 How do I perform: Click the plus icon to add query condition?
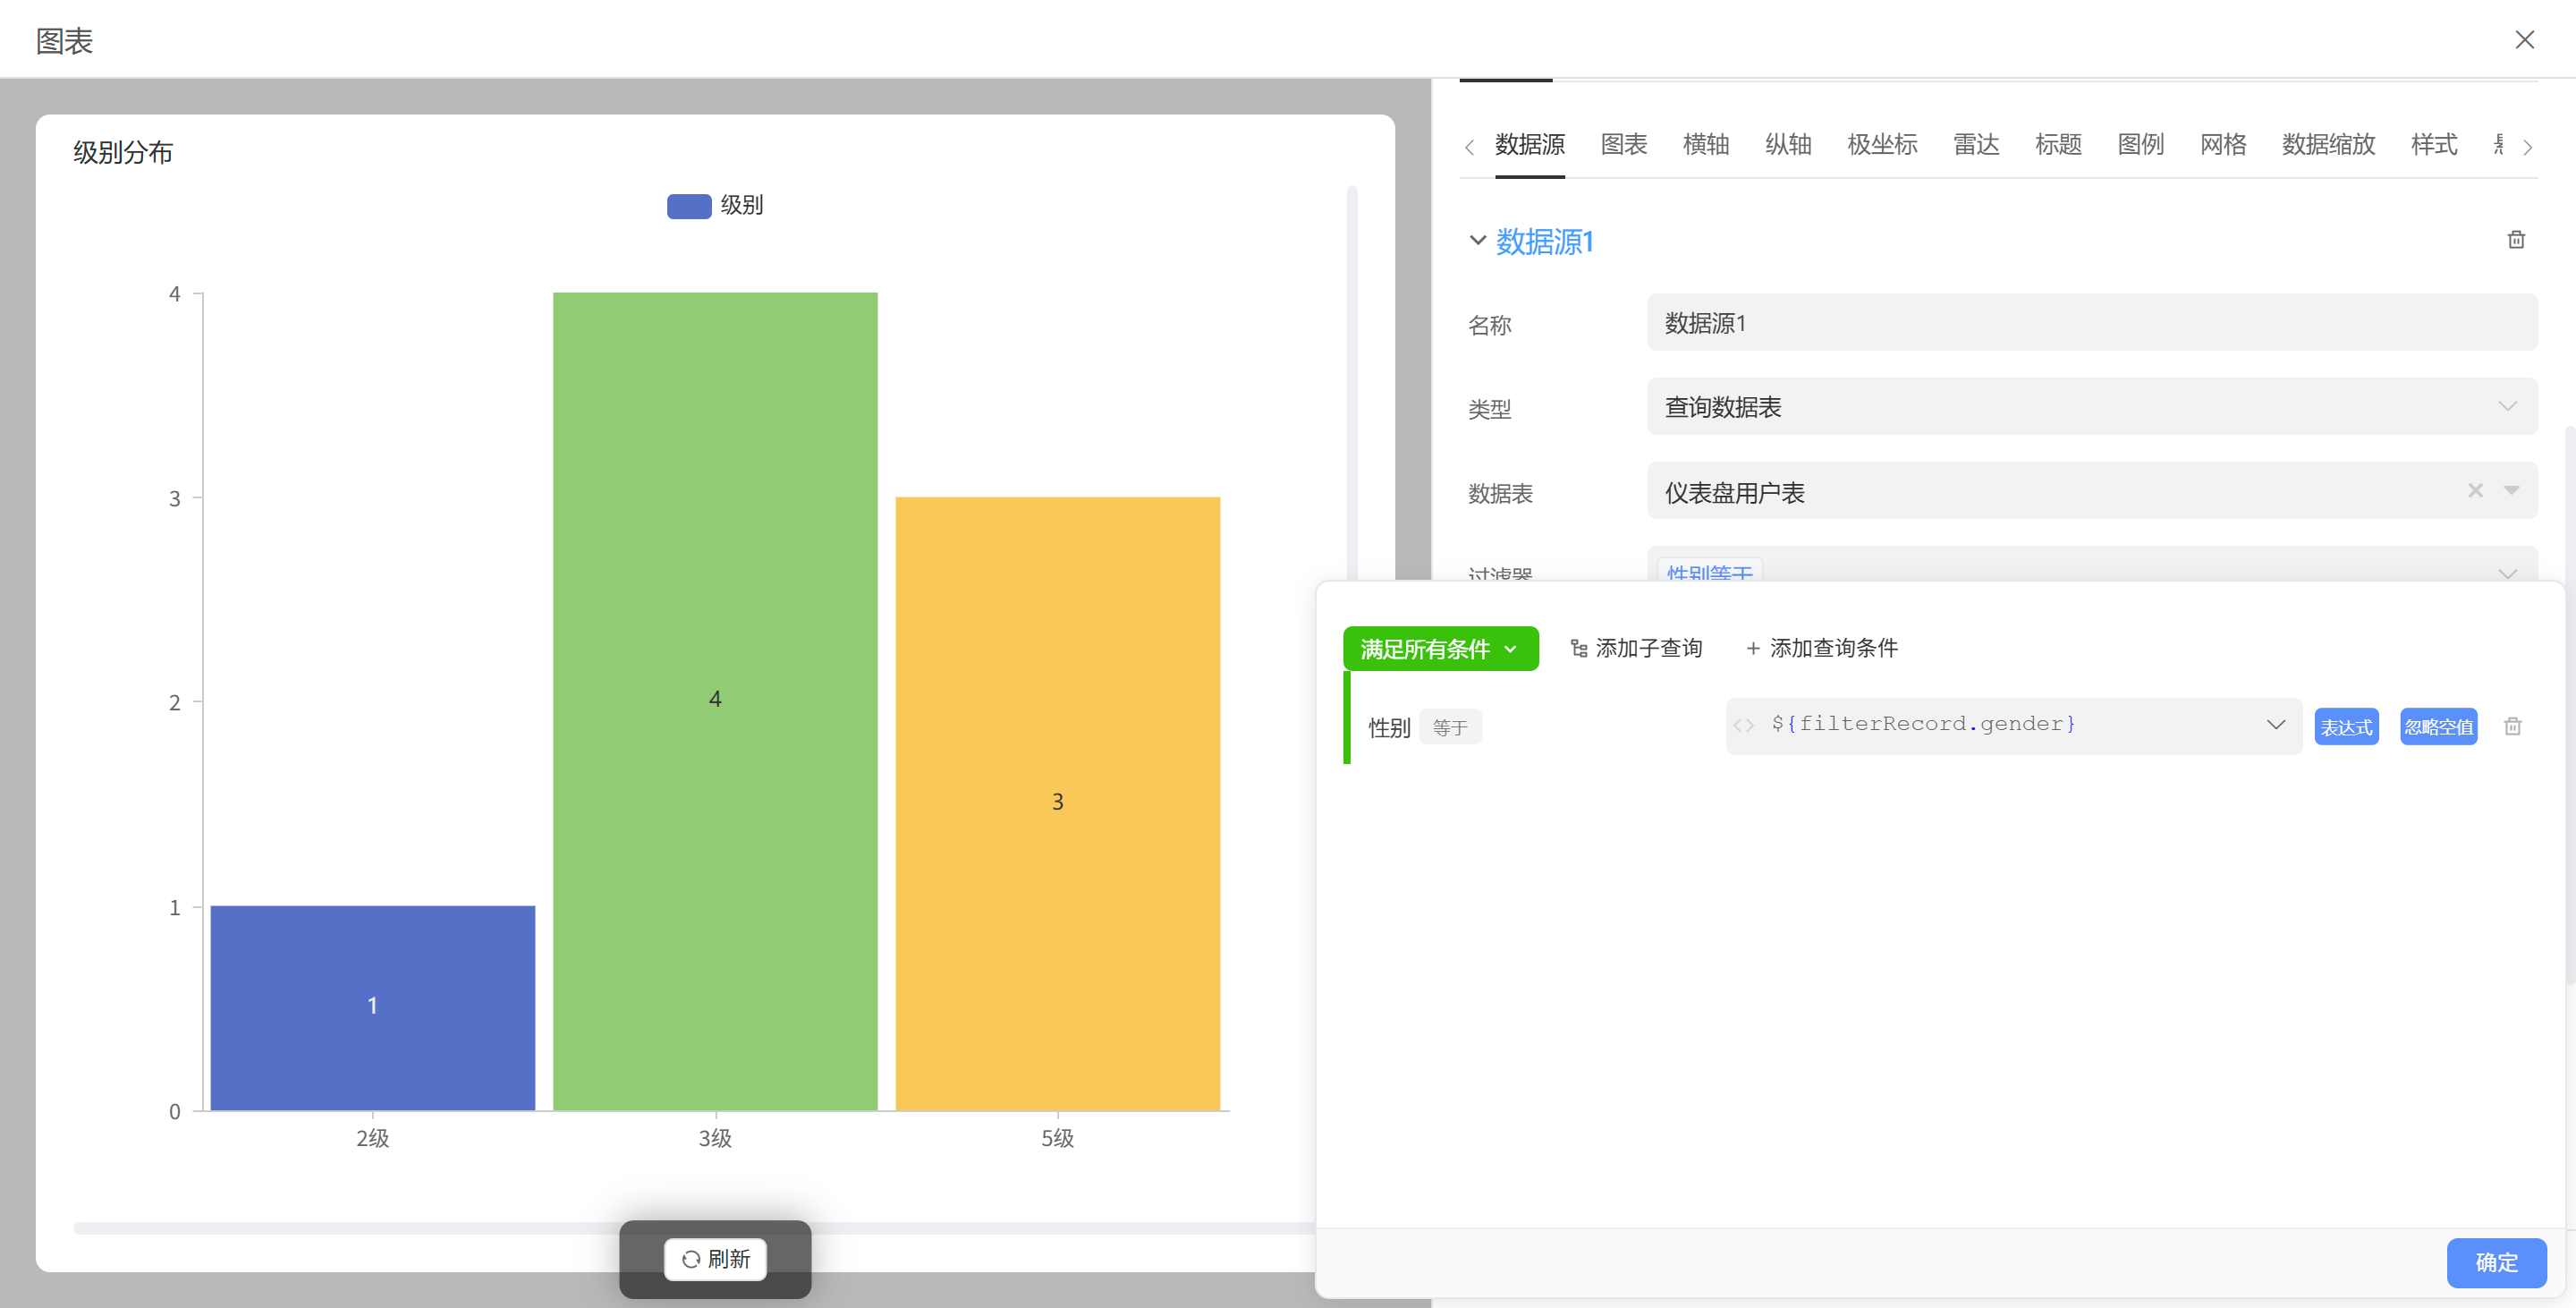coord(1753,648)
